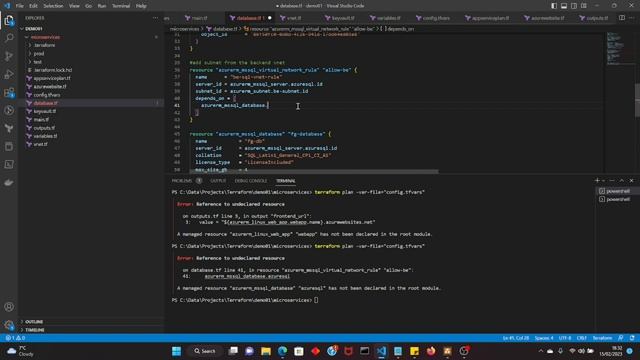Open the Edit menu
This screenshot has width=640, height=360.
[x=33, y=6]
